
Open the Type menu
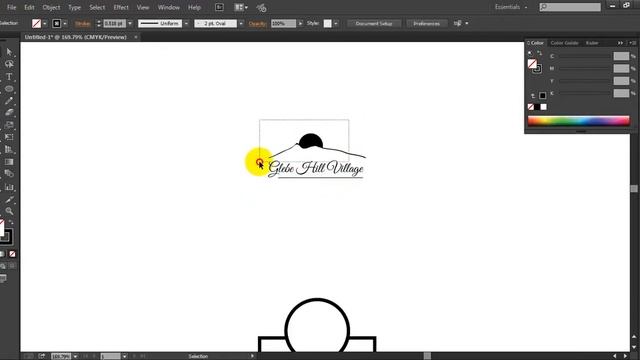point(74,7)
